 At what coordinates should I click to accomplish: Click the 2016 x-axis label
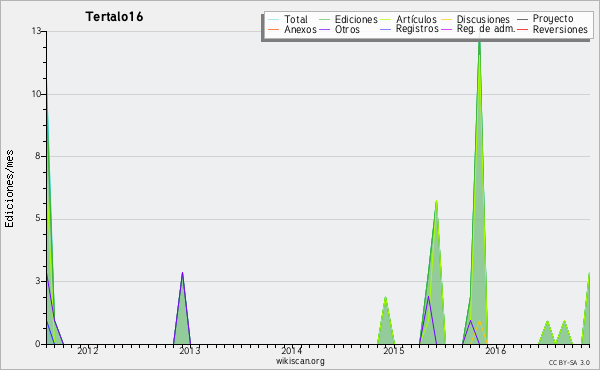496,351
